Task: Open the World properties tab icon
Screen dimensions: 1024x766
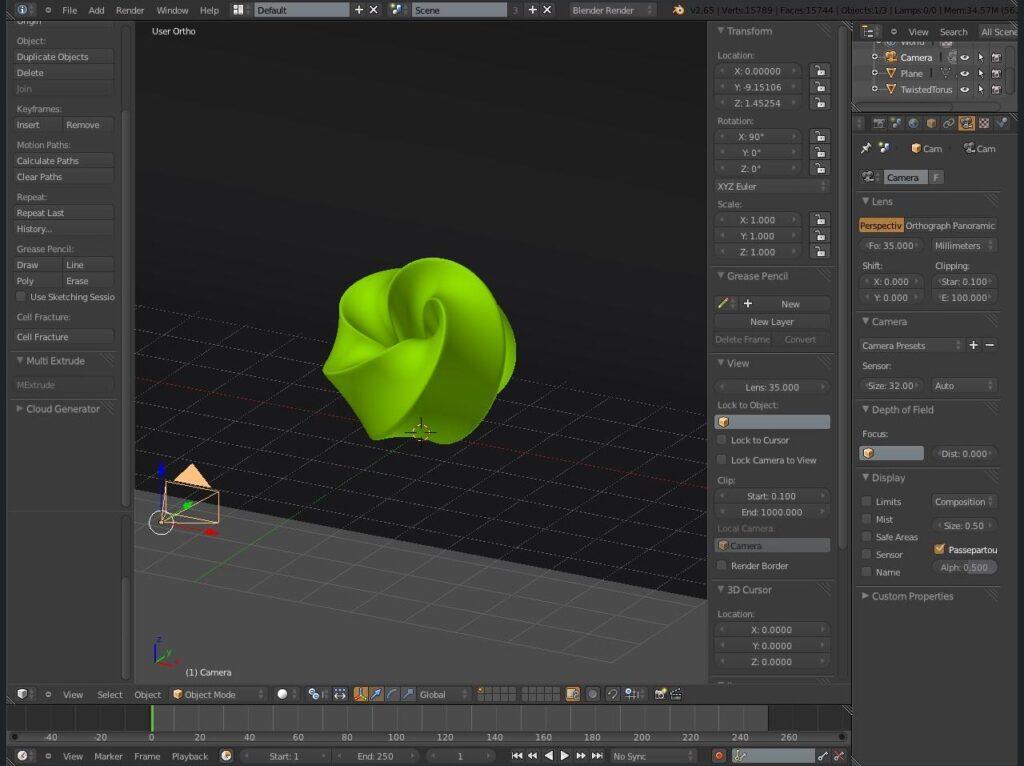Action: pyautogui.click(x=914, y=123)
